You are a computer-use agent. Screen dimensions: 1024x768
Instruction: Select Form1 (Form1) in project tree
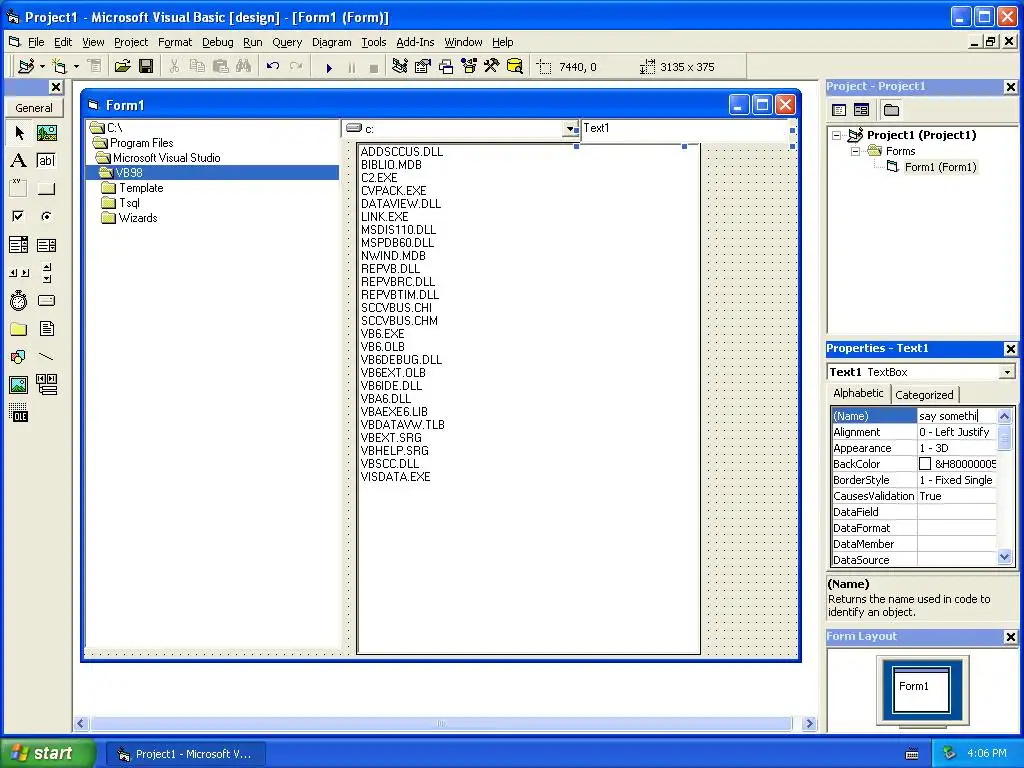coord(940,167)
